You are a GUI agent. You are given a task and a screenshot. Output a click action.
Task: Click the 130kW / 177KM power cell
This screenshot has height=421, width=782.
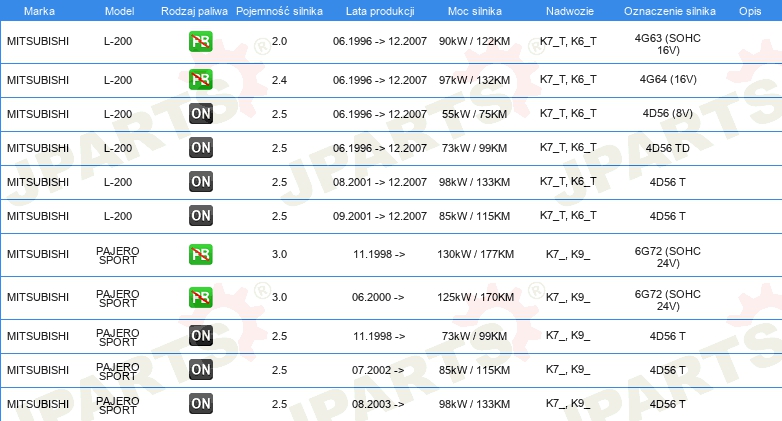coord(475,254)
